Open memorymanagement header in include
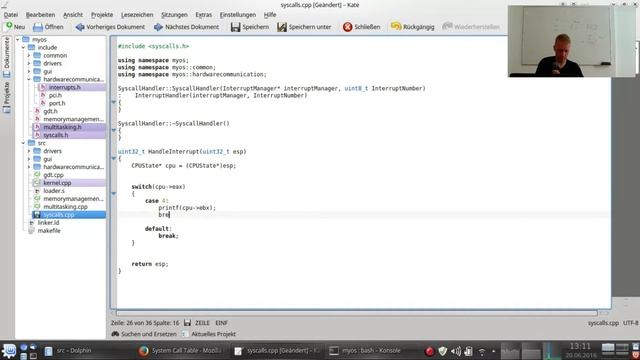Viewport: 640px width, 360px height. click(x=73, y=119)
